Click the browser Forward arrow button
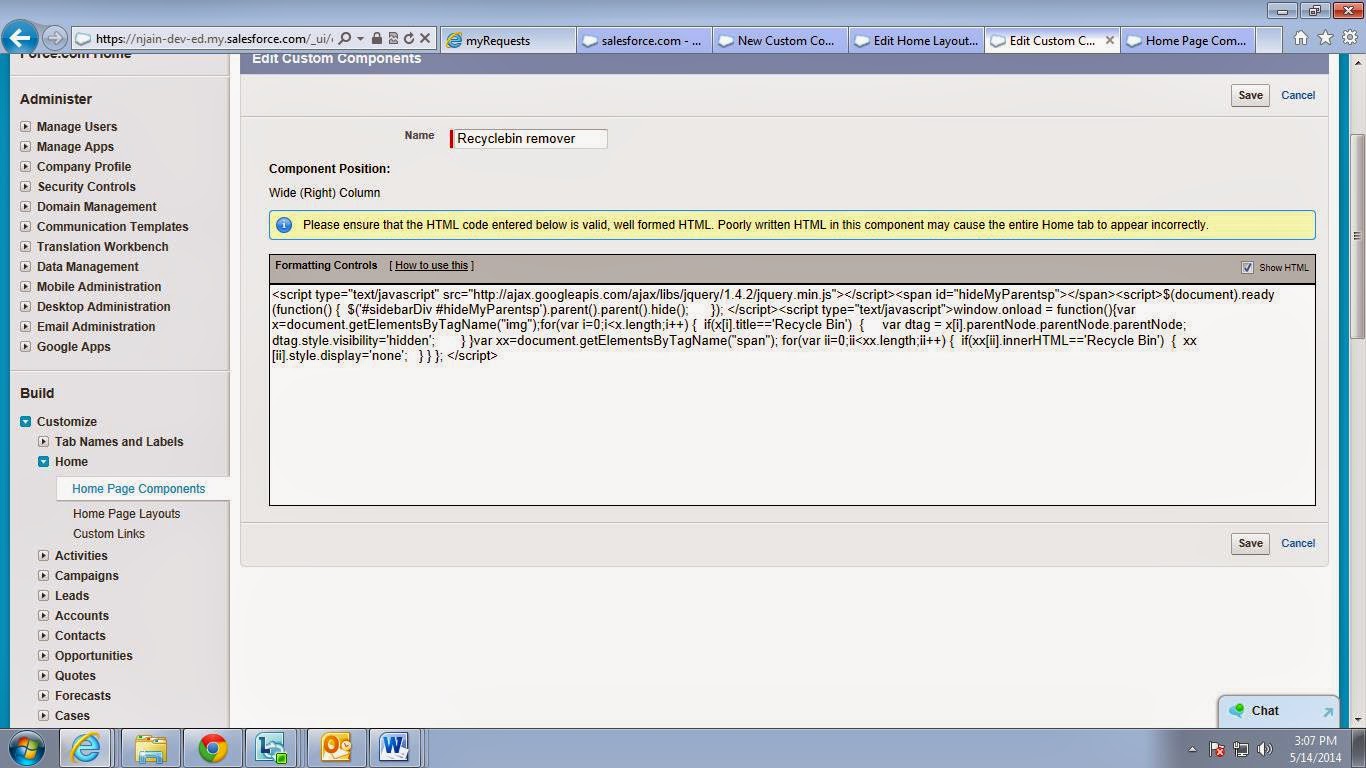1366x768 pixels. click(x=55, y=39)
